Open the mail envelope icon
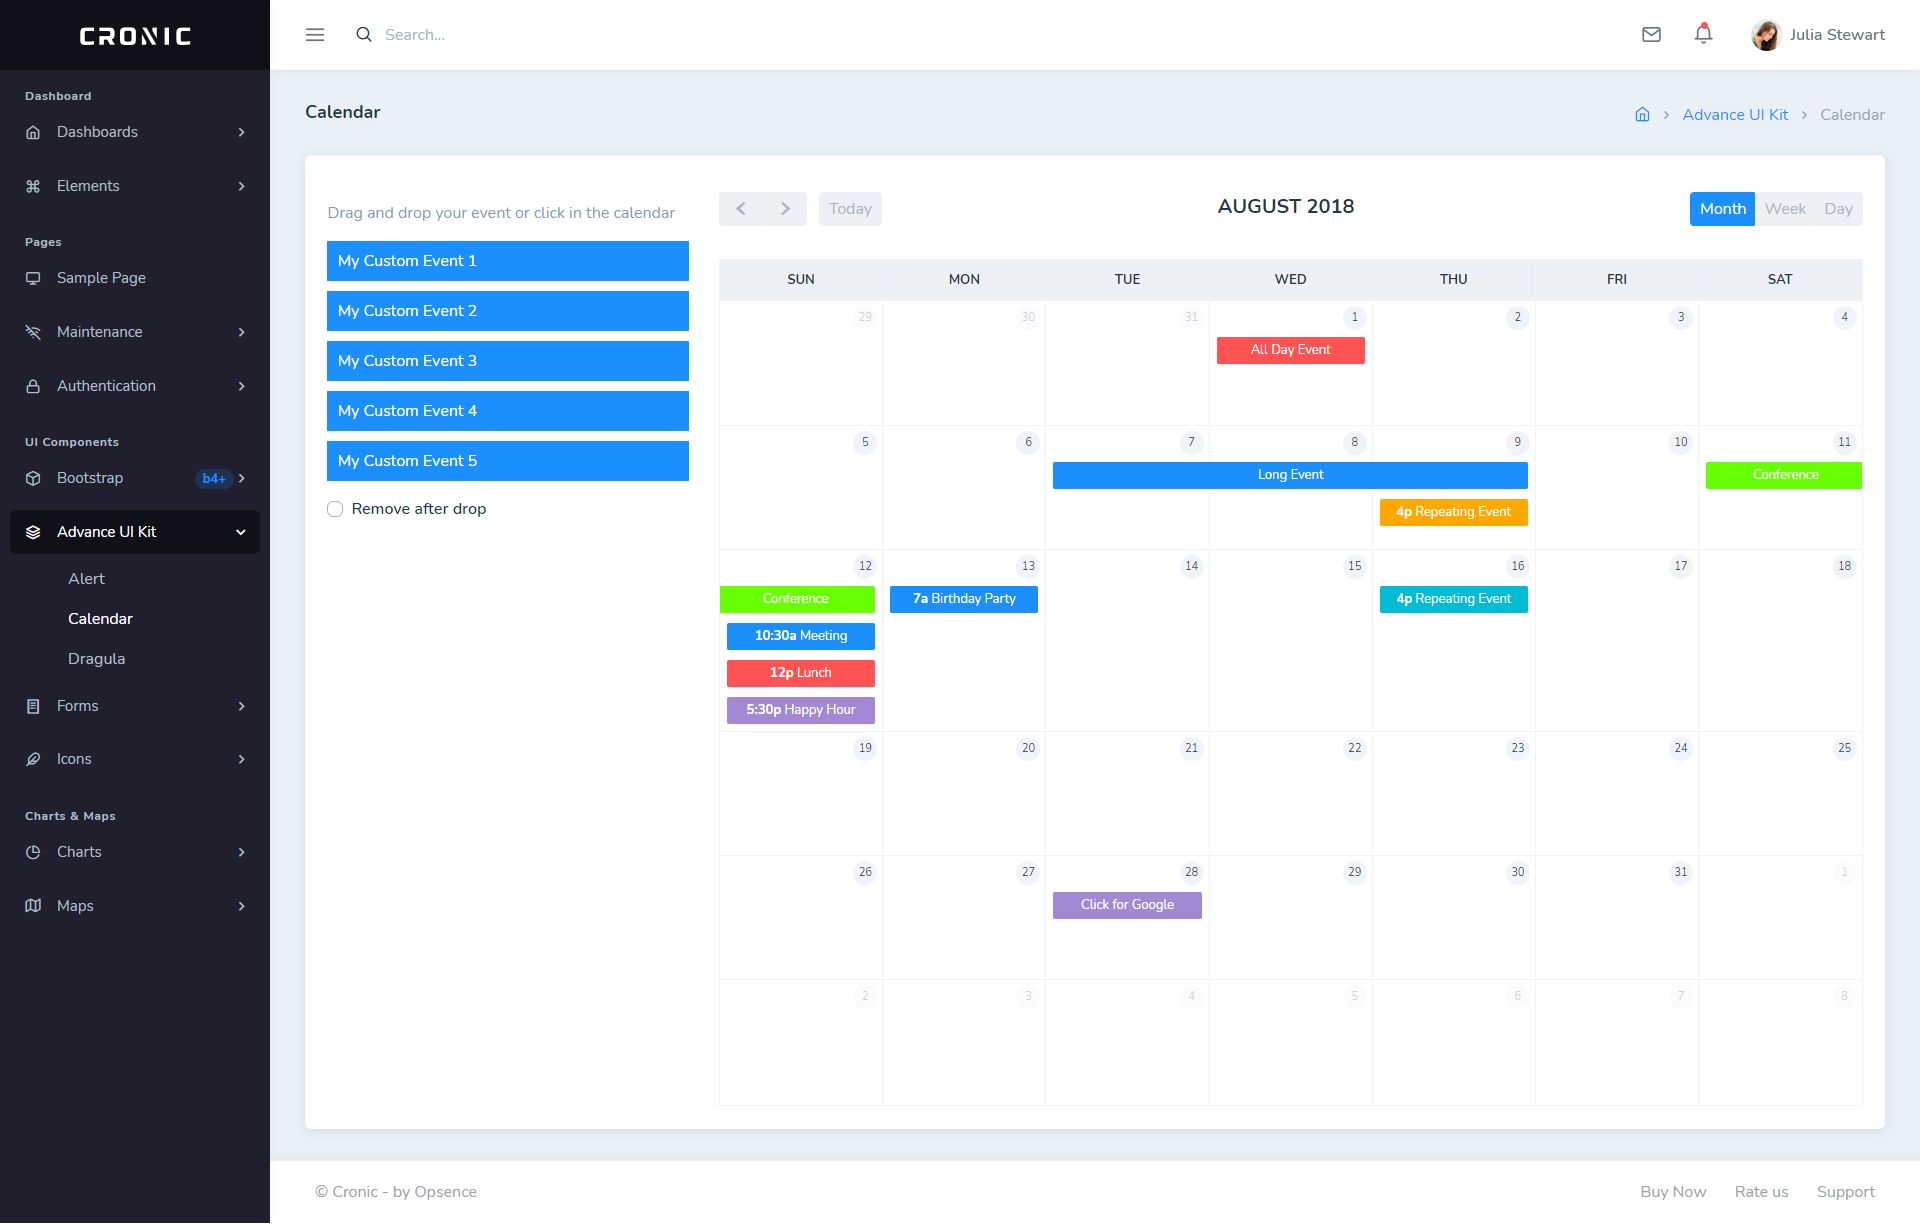 pos(1651,35)
